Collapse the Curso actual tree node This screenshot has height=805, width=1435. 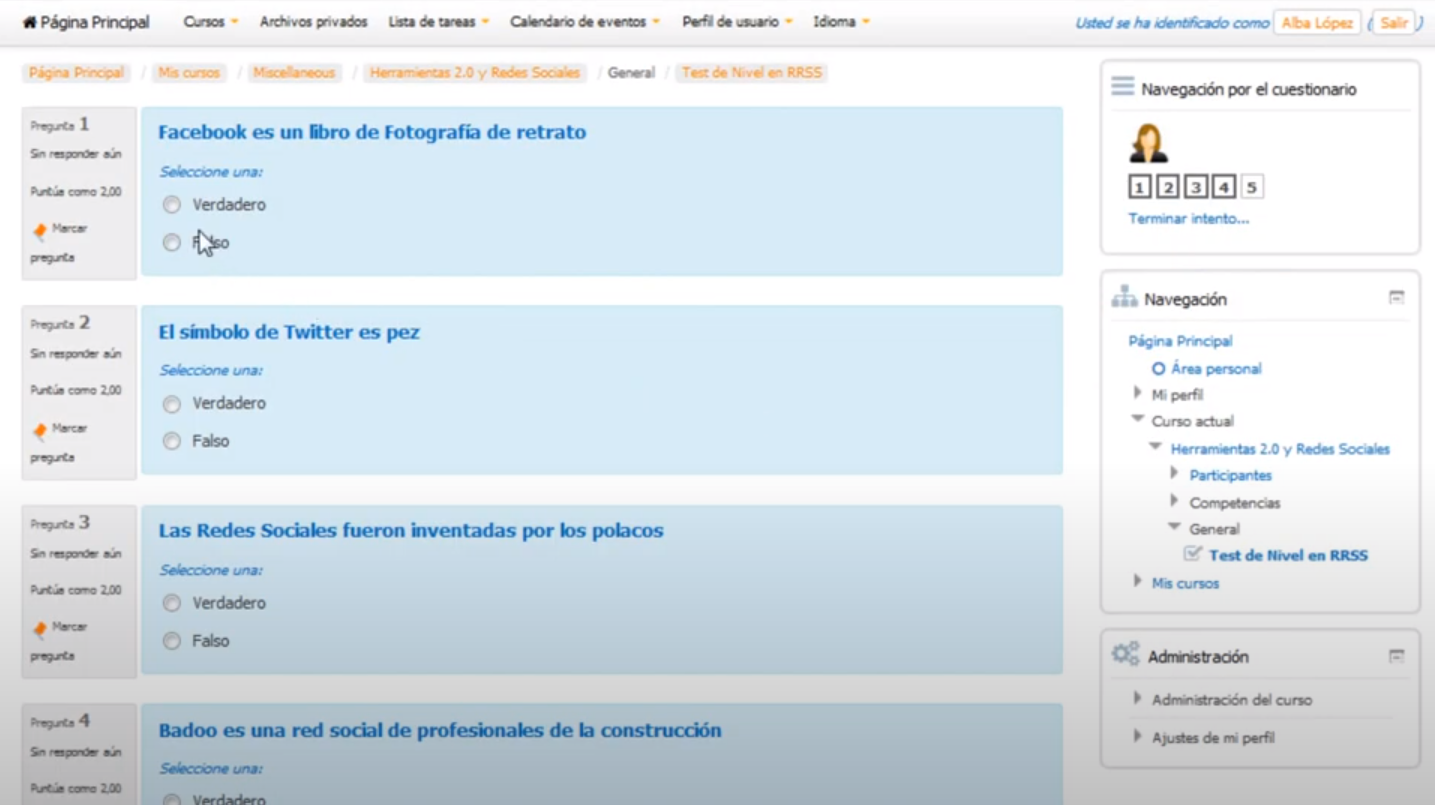point(1138,419)
